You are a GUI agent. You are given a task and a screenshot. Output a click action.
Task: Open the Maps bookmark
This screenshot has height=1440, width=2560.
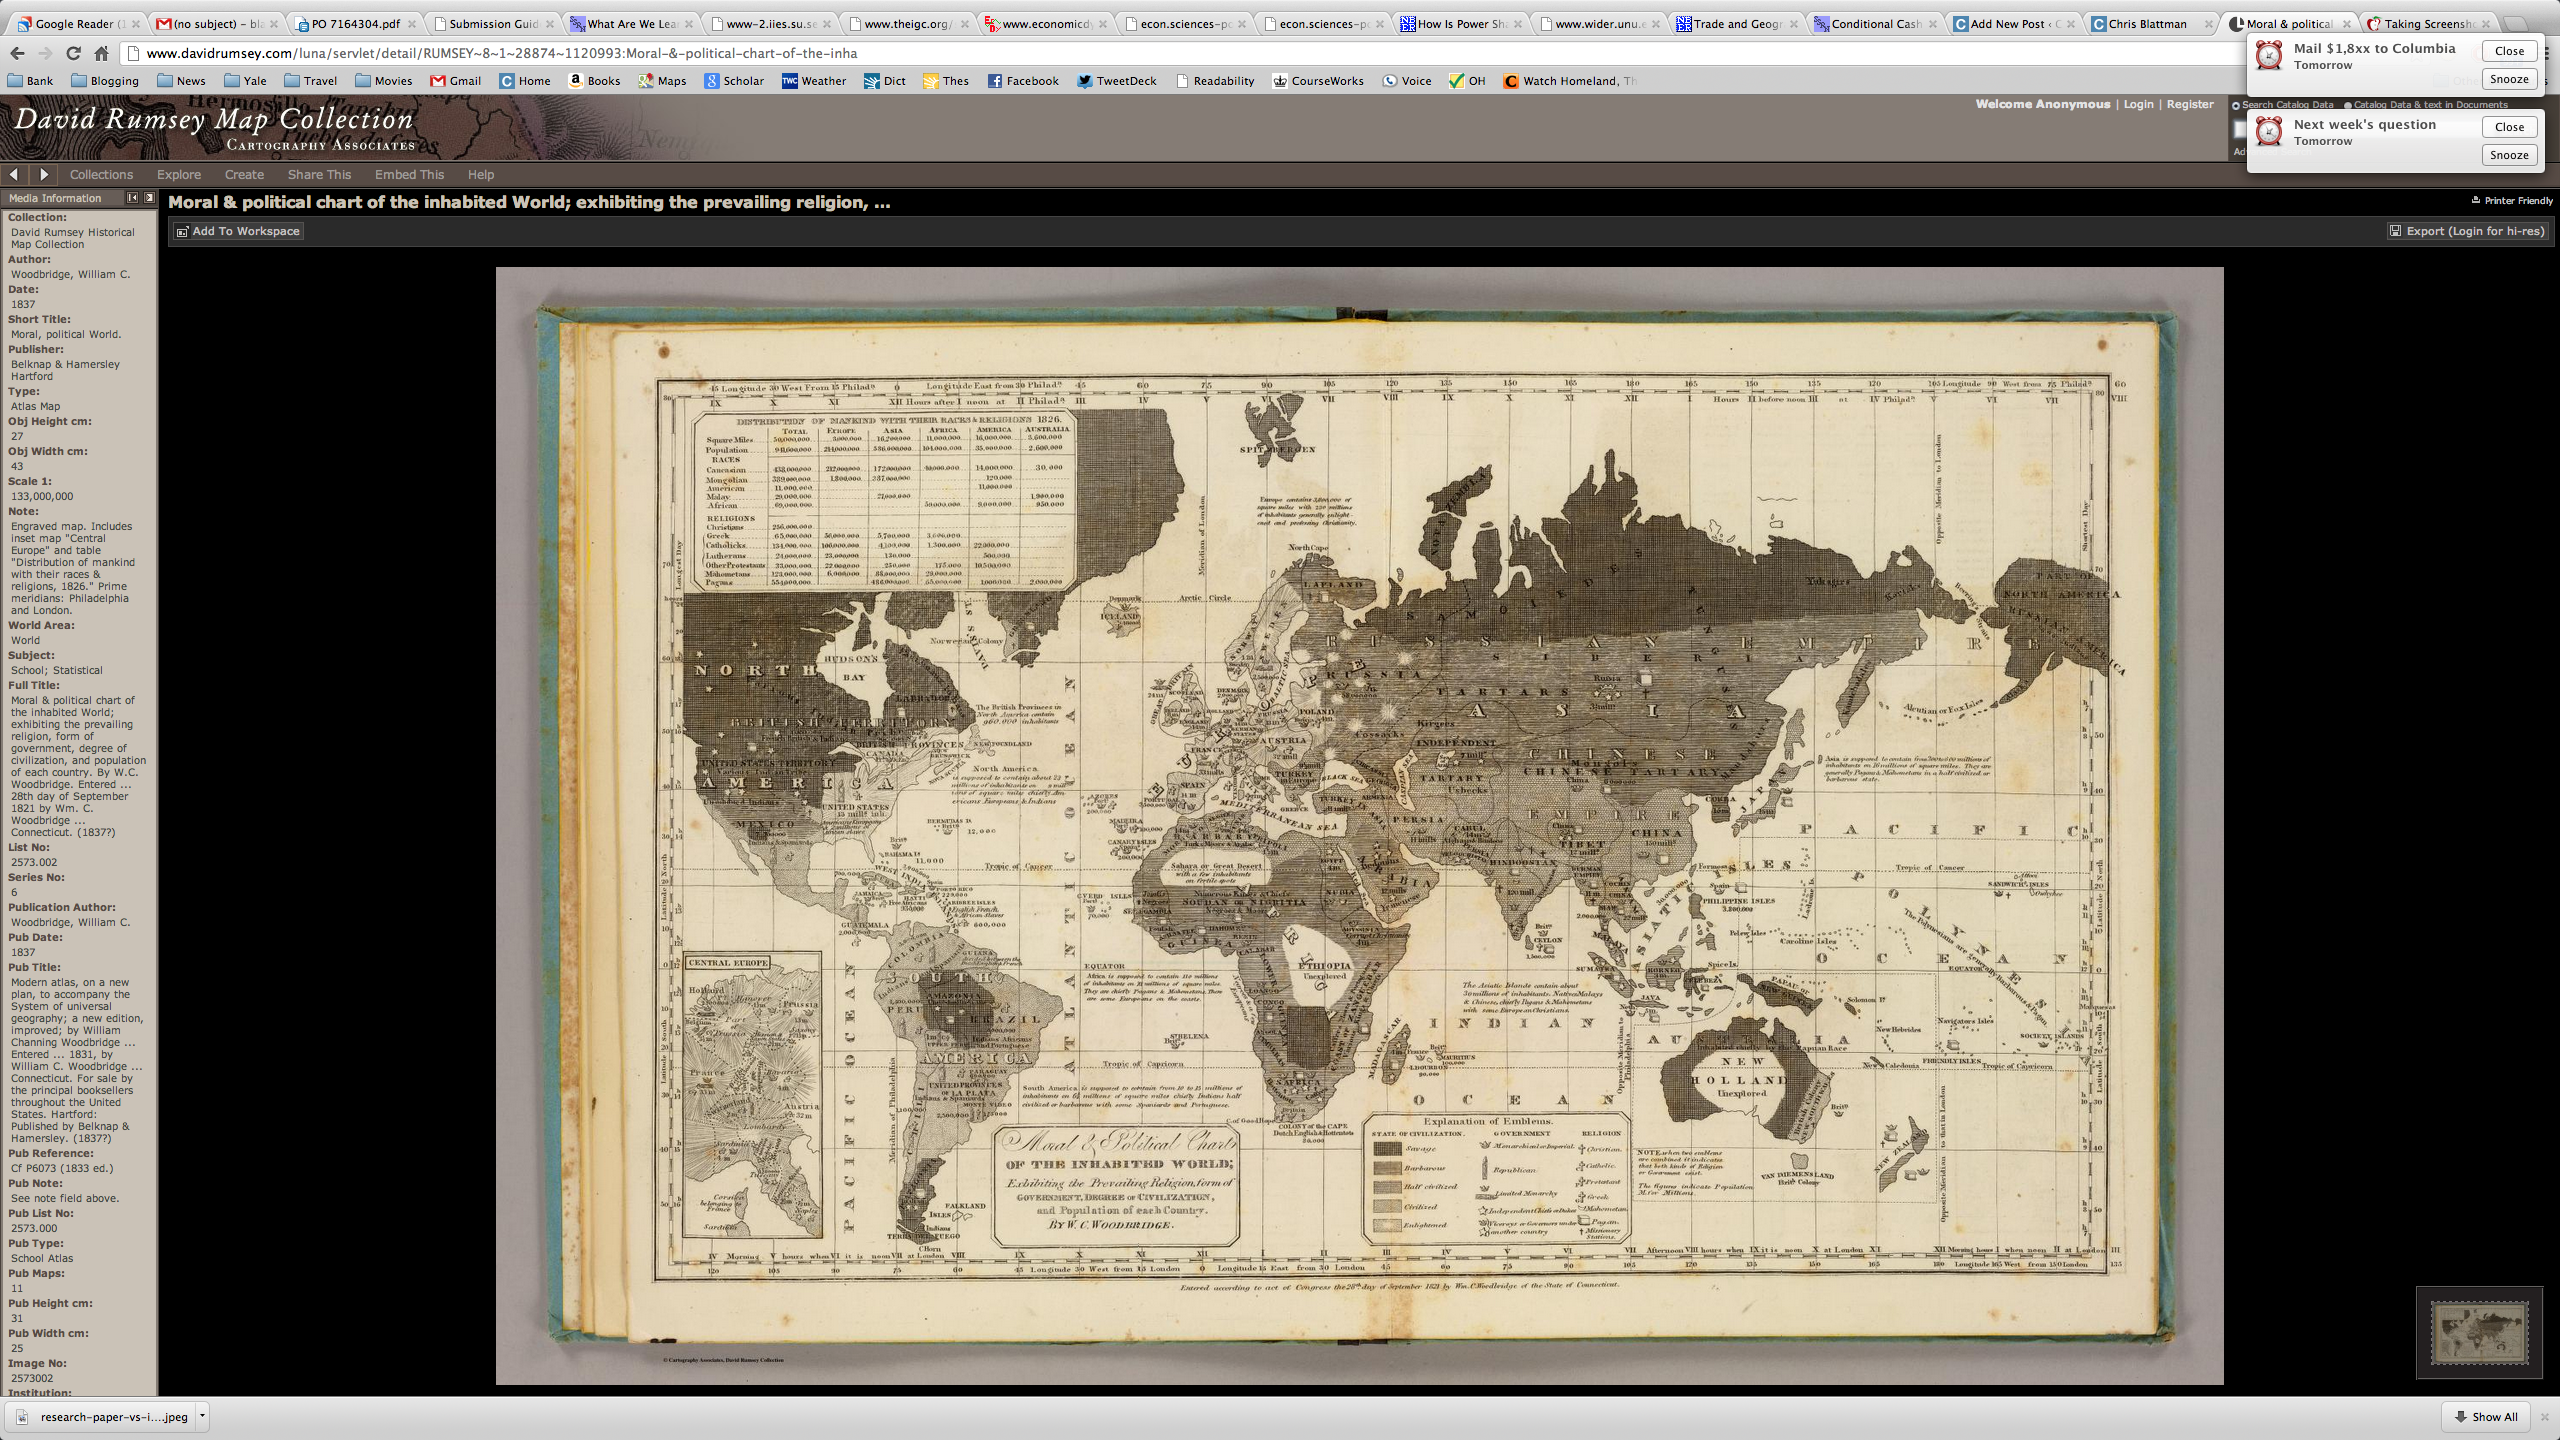(663, 81)
